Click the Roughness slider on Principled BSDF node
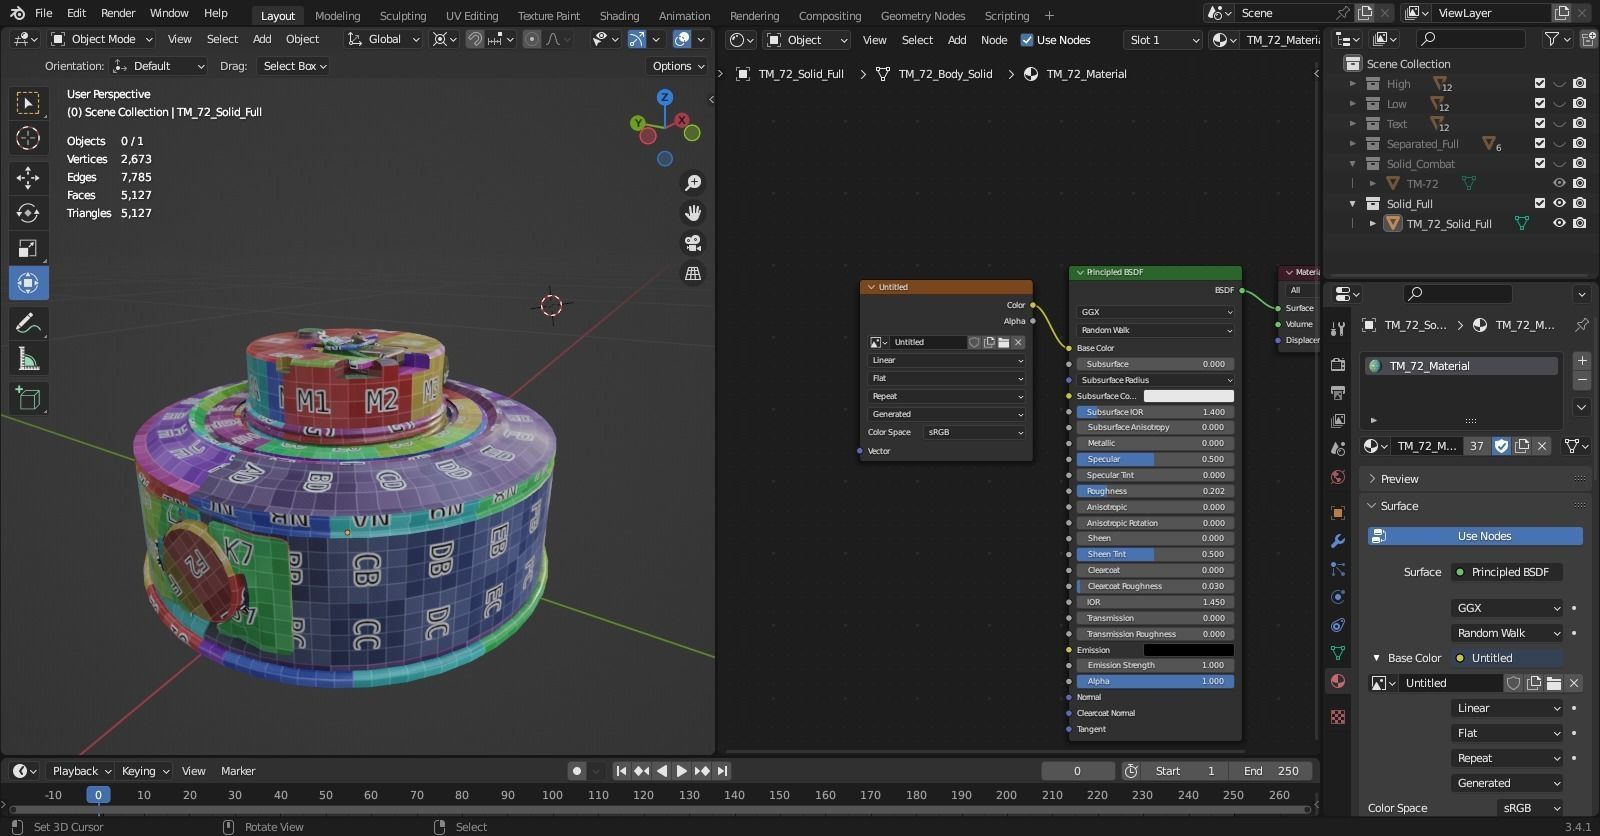The image size is (1600, 836). point(1155,491)
